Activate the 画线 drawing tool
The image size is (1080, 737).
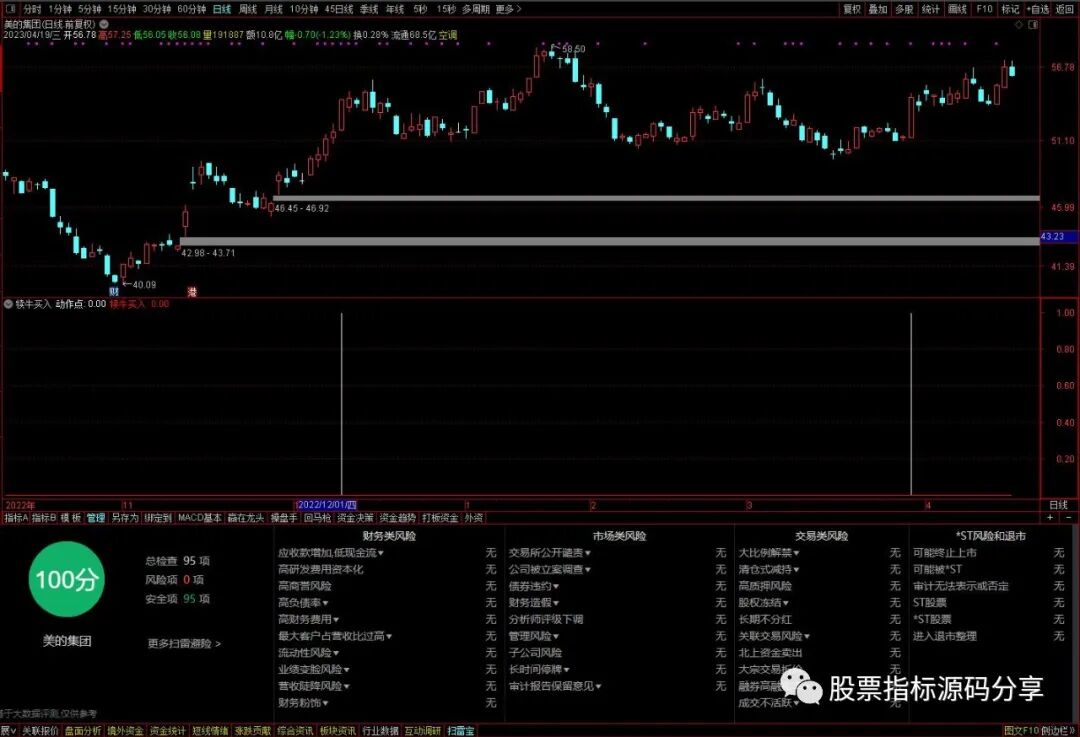pos(957,9)
